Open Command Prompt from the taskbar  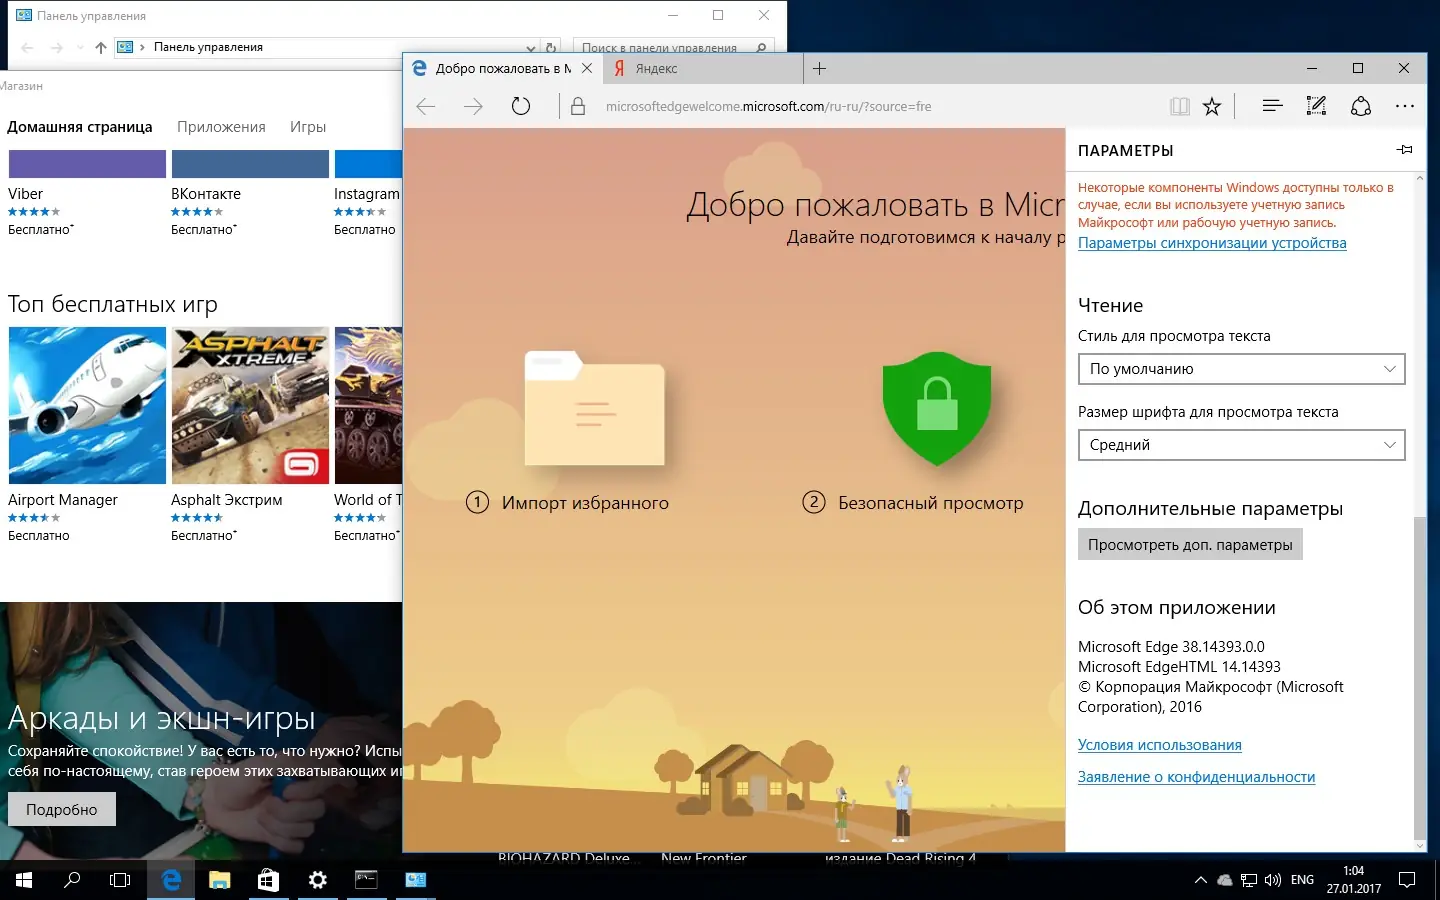364,880
